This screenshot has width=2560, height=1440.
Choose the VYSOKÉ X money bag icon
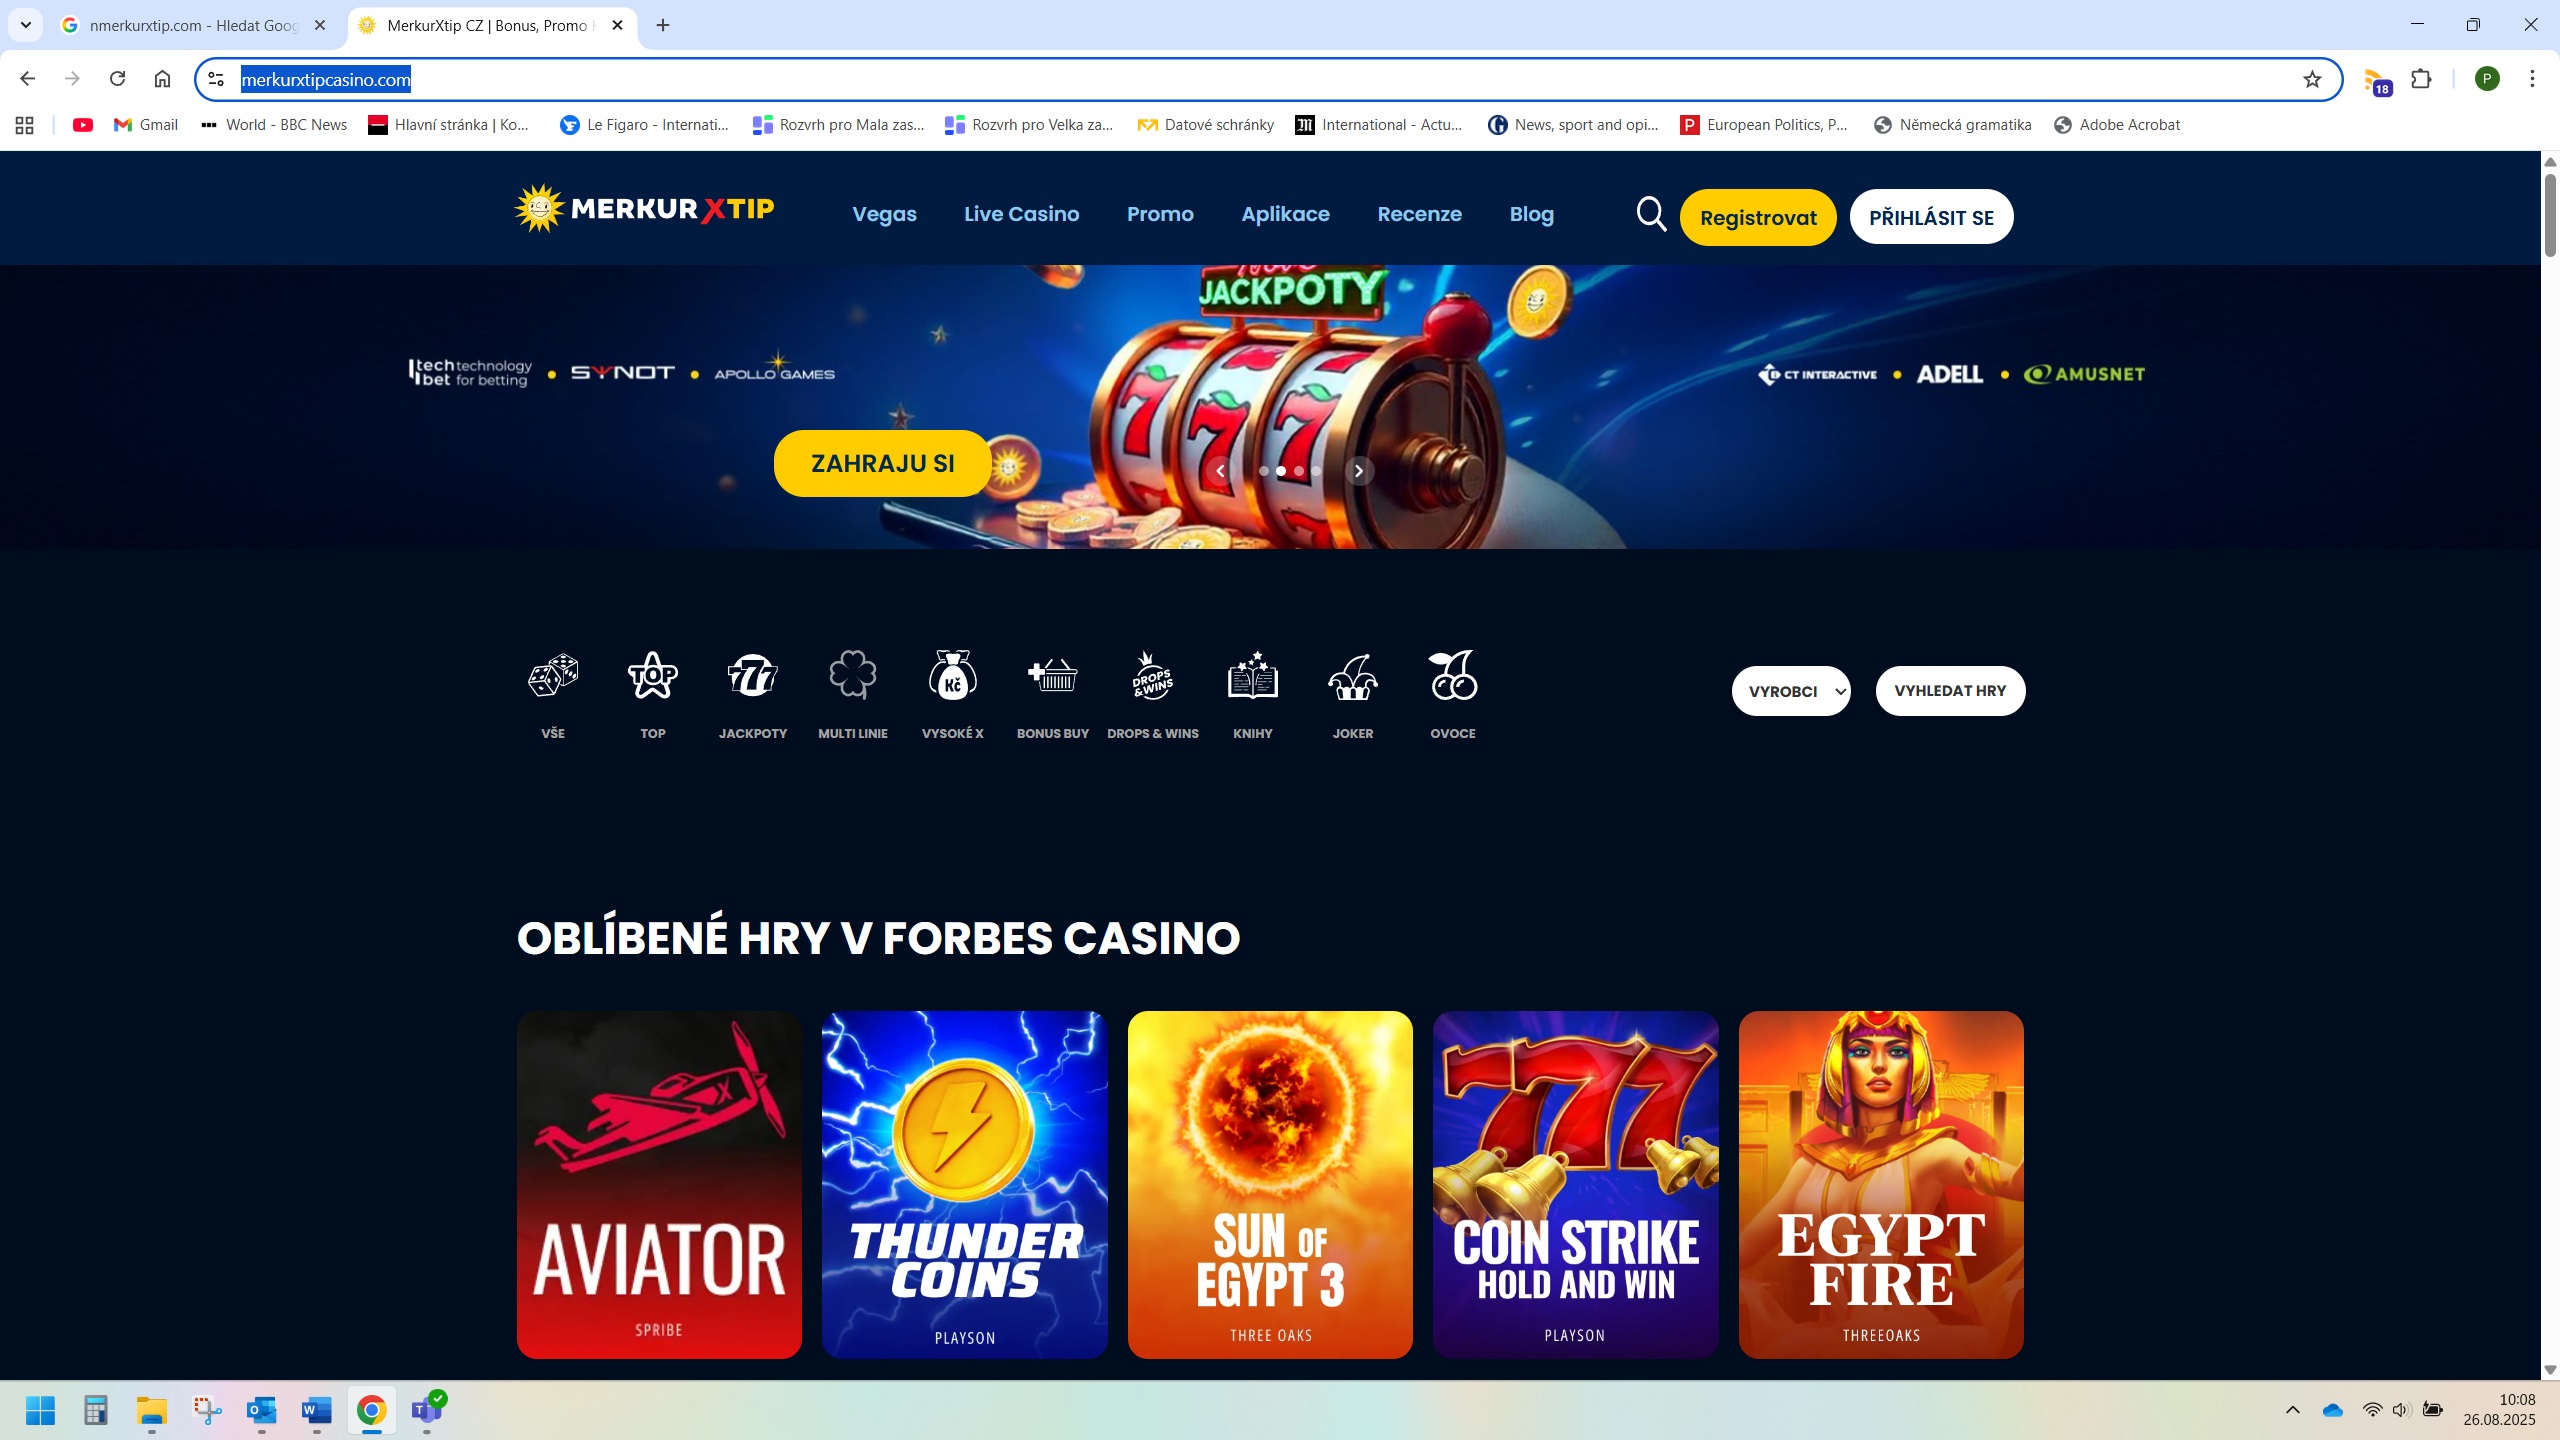pos(952,676)
